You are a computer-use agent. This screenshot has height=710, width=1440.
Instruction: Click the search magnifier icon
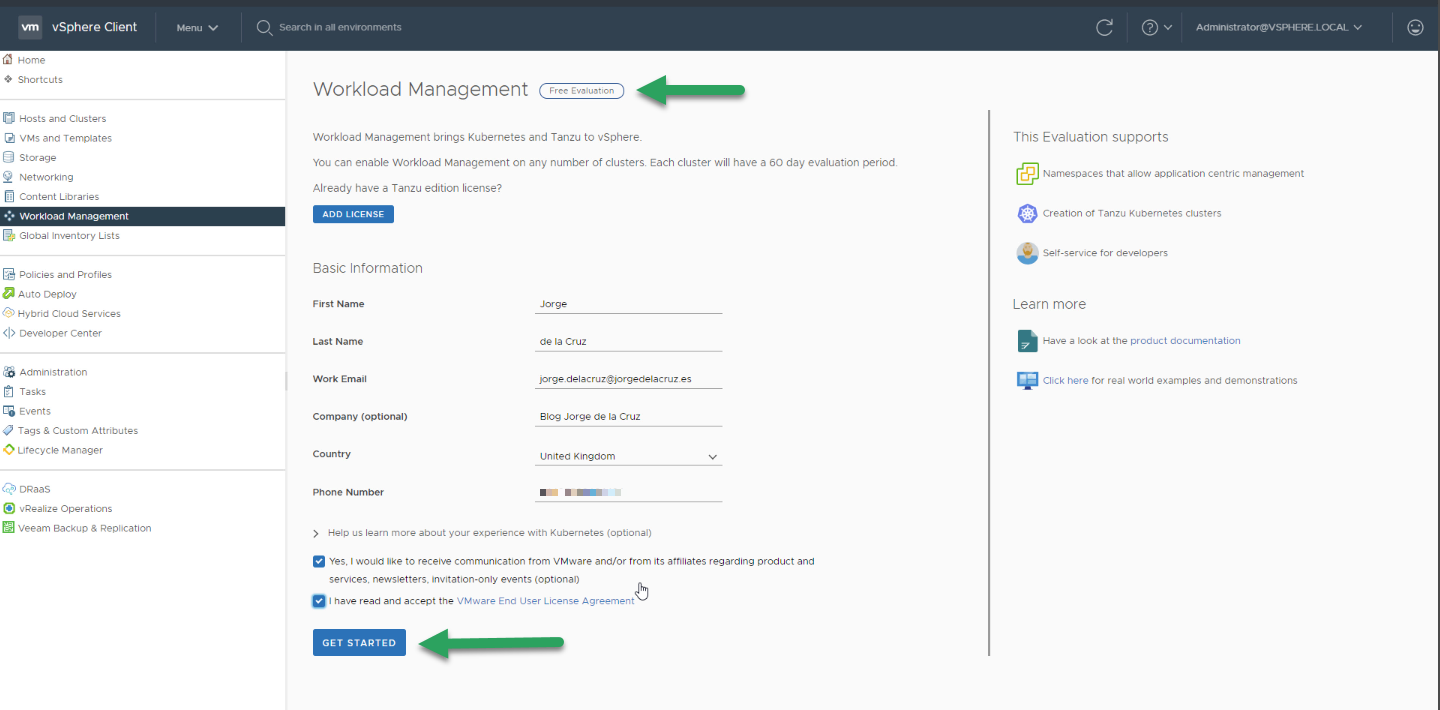[x=264, y=28]
